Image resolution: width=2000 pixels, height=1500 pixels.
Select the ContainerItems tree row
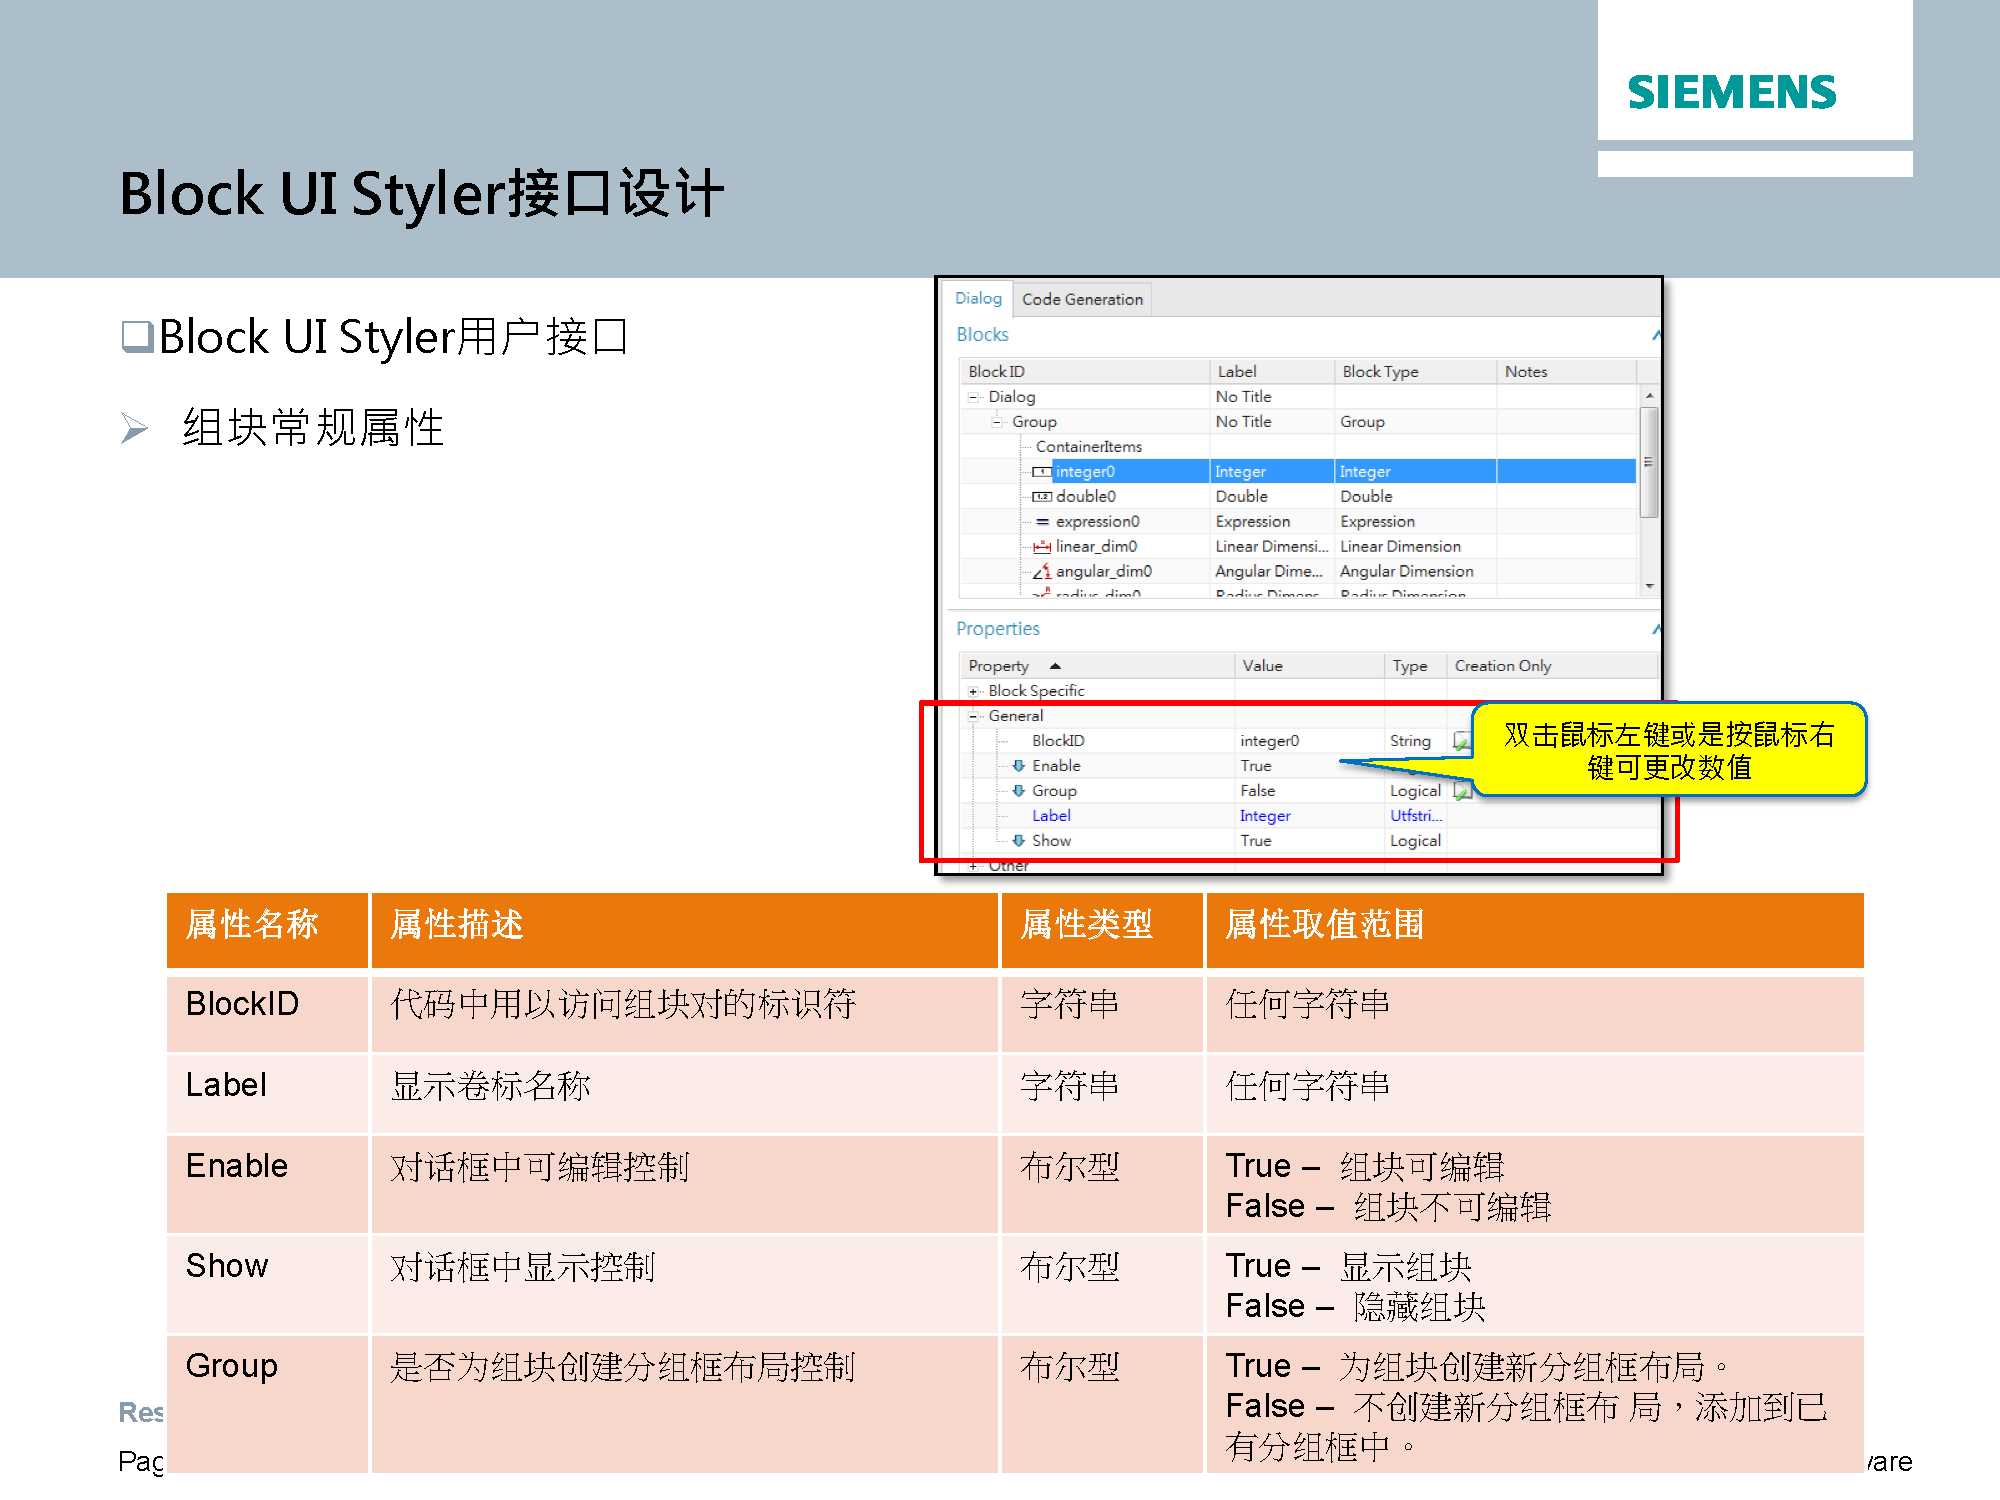click(1298, 446)
